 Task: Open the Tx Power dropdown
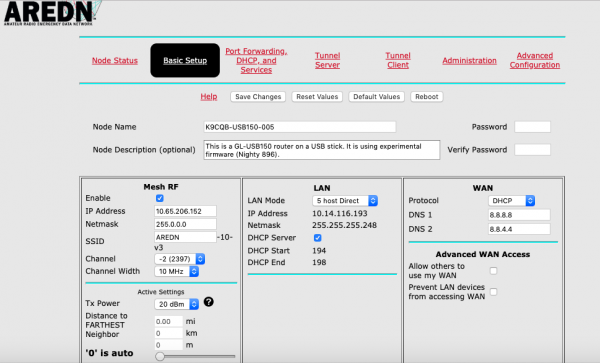[x=176, y=304]
